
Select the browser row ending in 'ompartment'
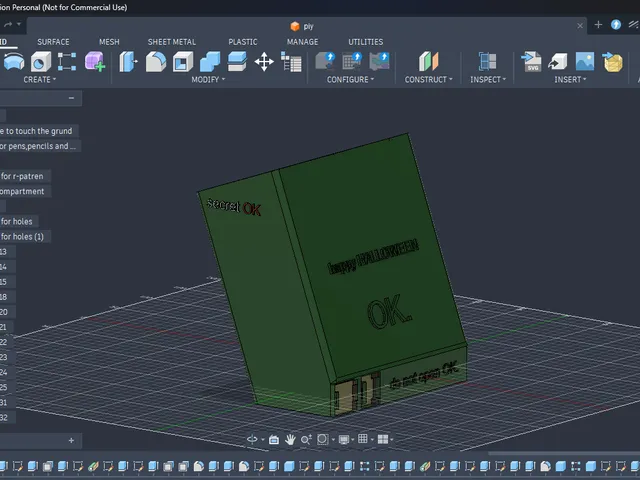coord(25,191)
